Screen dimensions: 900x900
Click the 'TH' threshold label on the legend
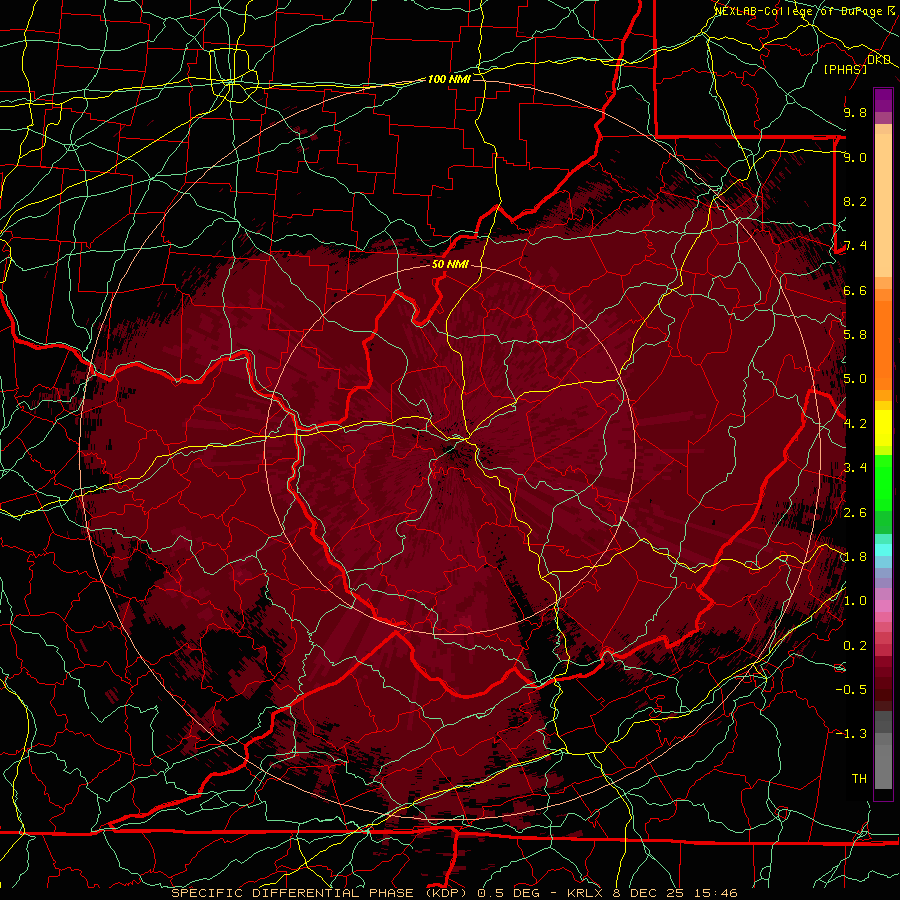pyautogui.click(x=859, y=779)
